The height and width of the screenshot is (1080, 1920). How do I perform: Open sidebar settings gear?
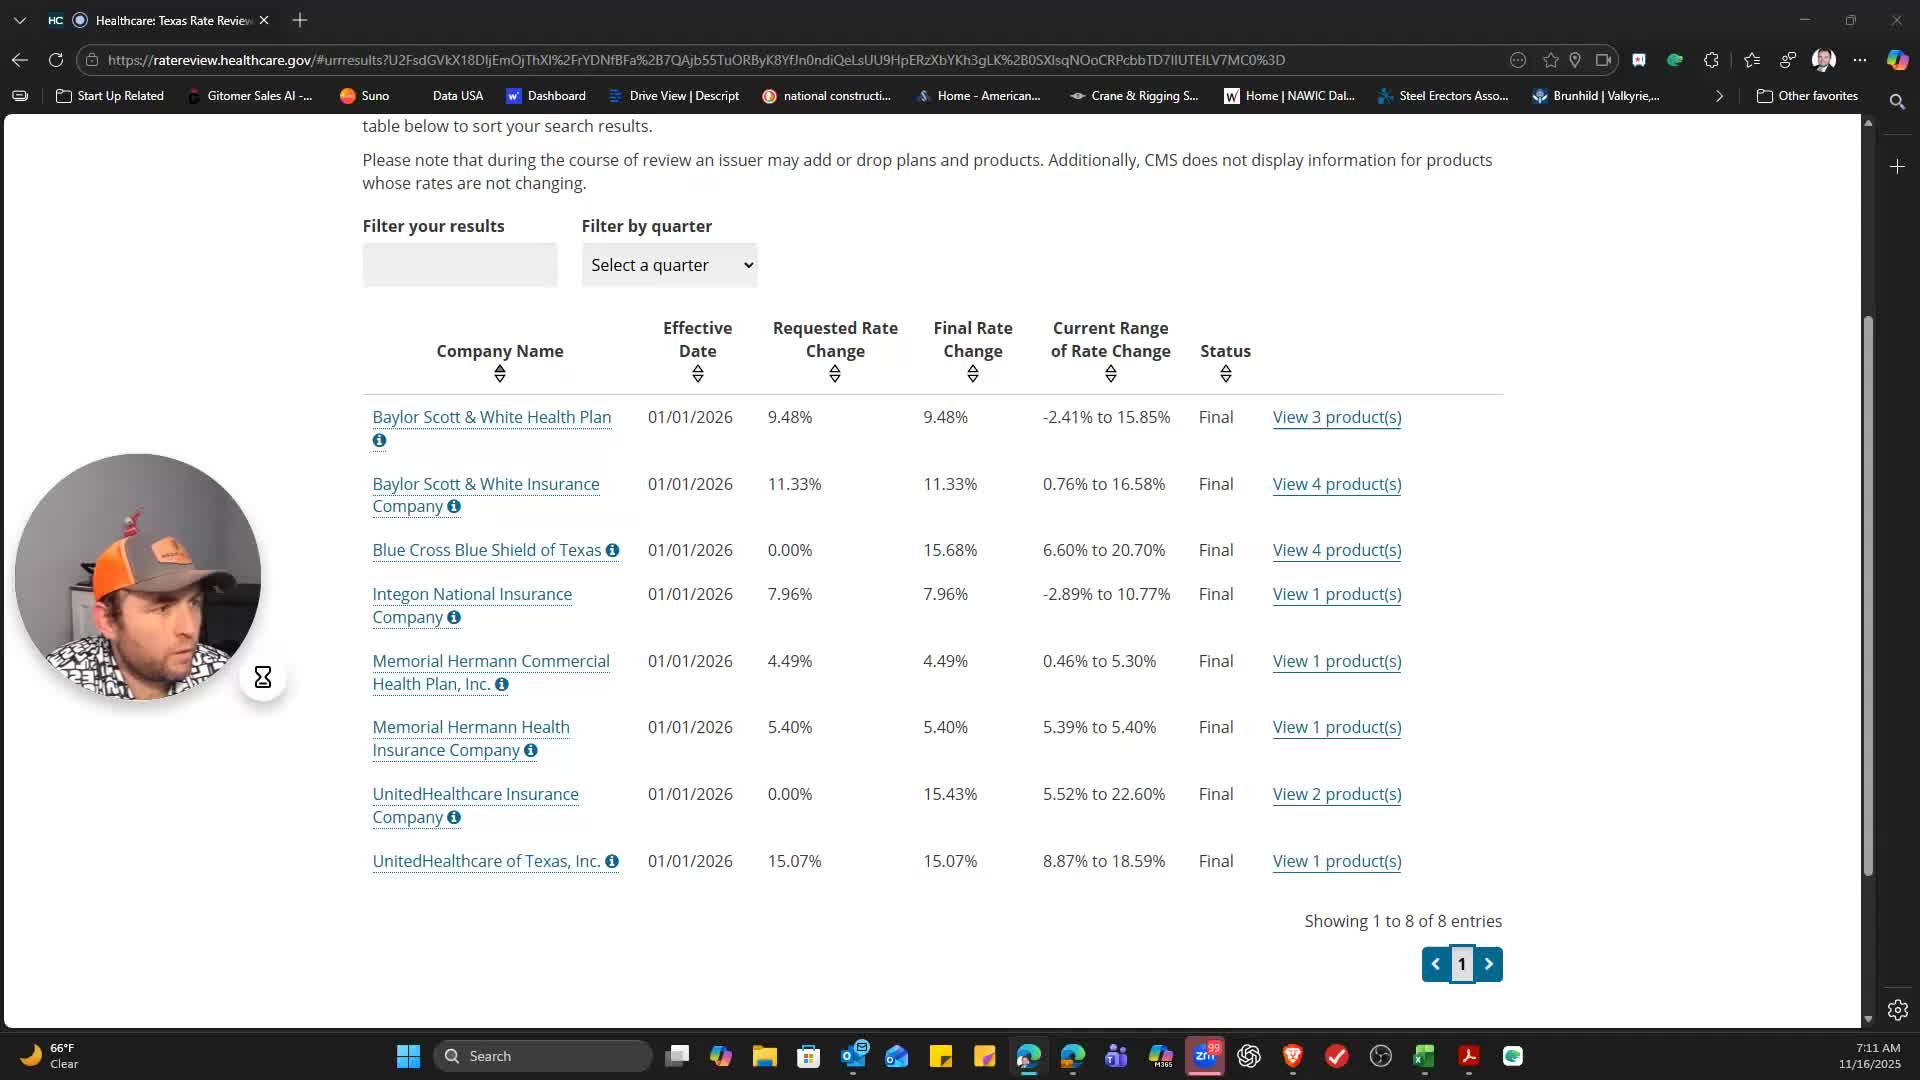tap(1897, 1010)
